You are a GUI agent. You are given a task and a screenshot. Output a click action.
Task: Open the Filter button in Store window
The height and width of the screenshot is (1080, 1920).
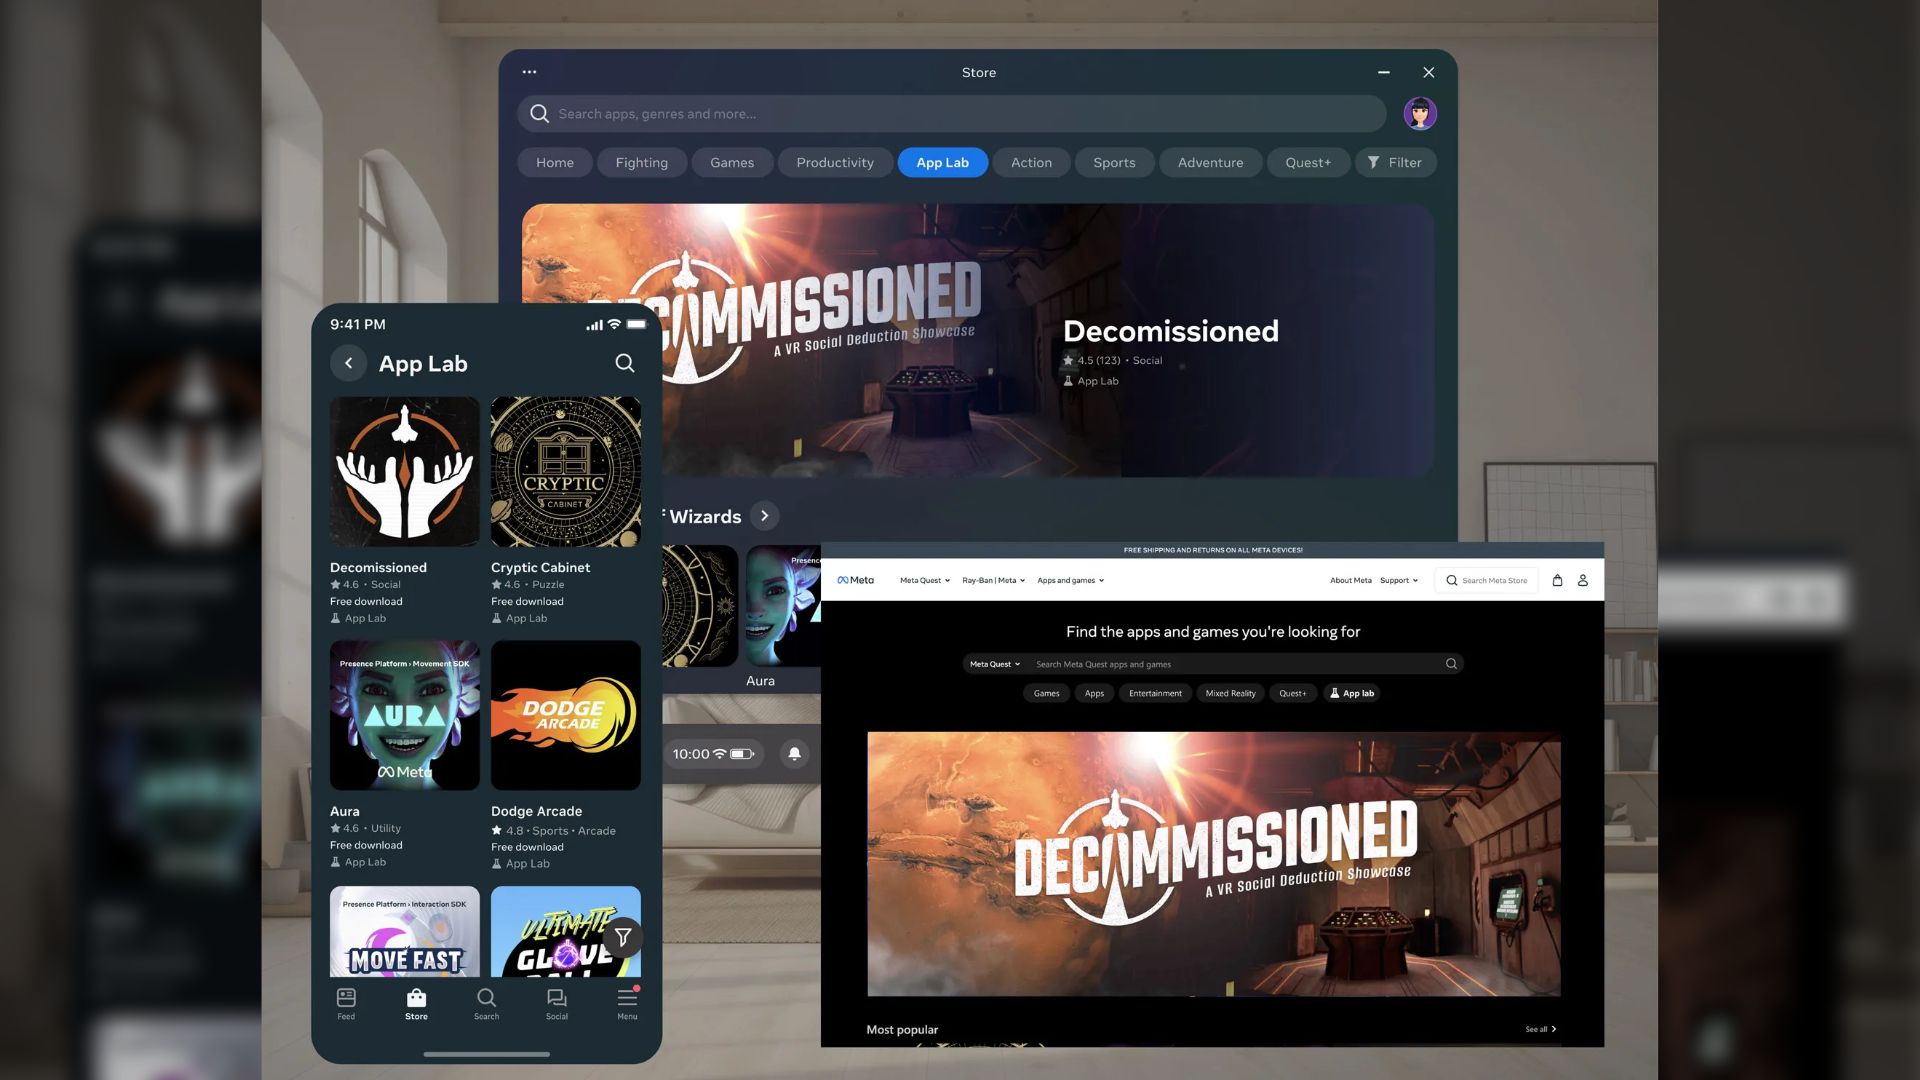pos(1395,163)
